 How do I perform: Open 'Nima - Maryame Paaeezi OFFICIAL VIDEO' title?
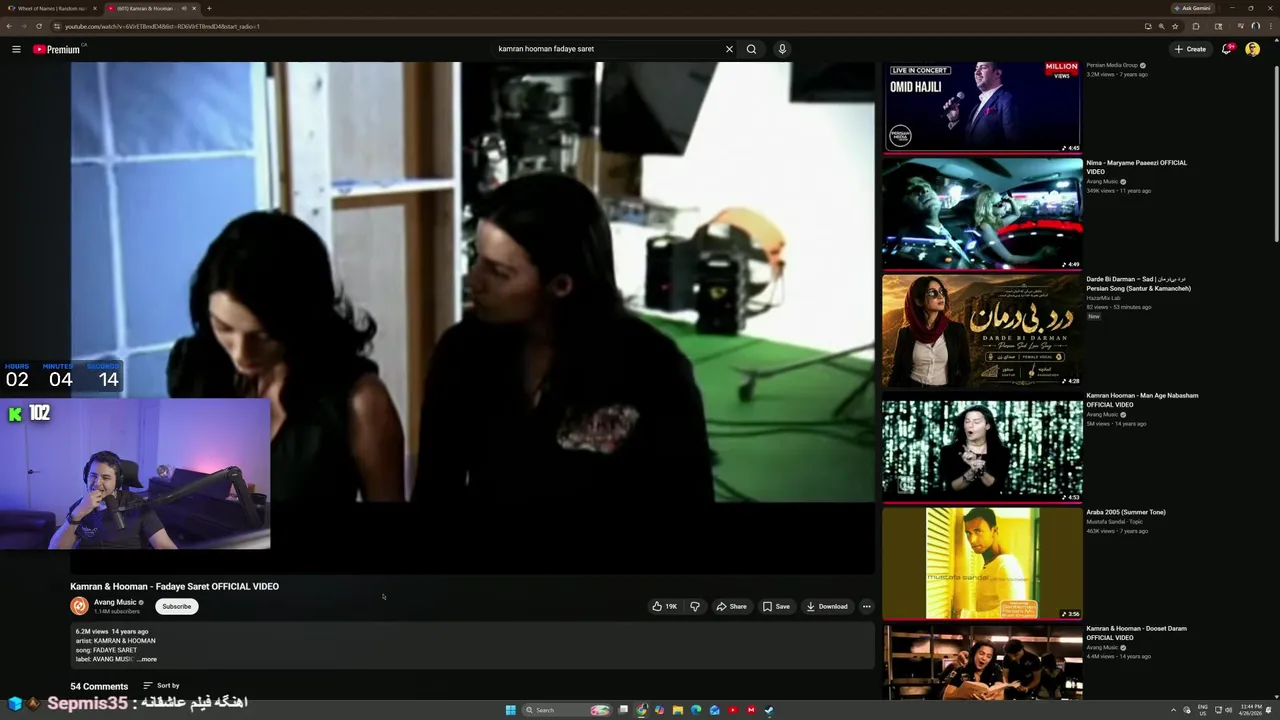pos(1137,167)
